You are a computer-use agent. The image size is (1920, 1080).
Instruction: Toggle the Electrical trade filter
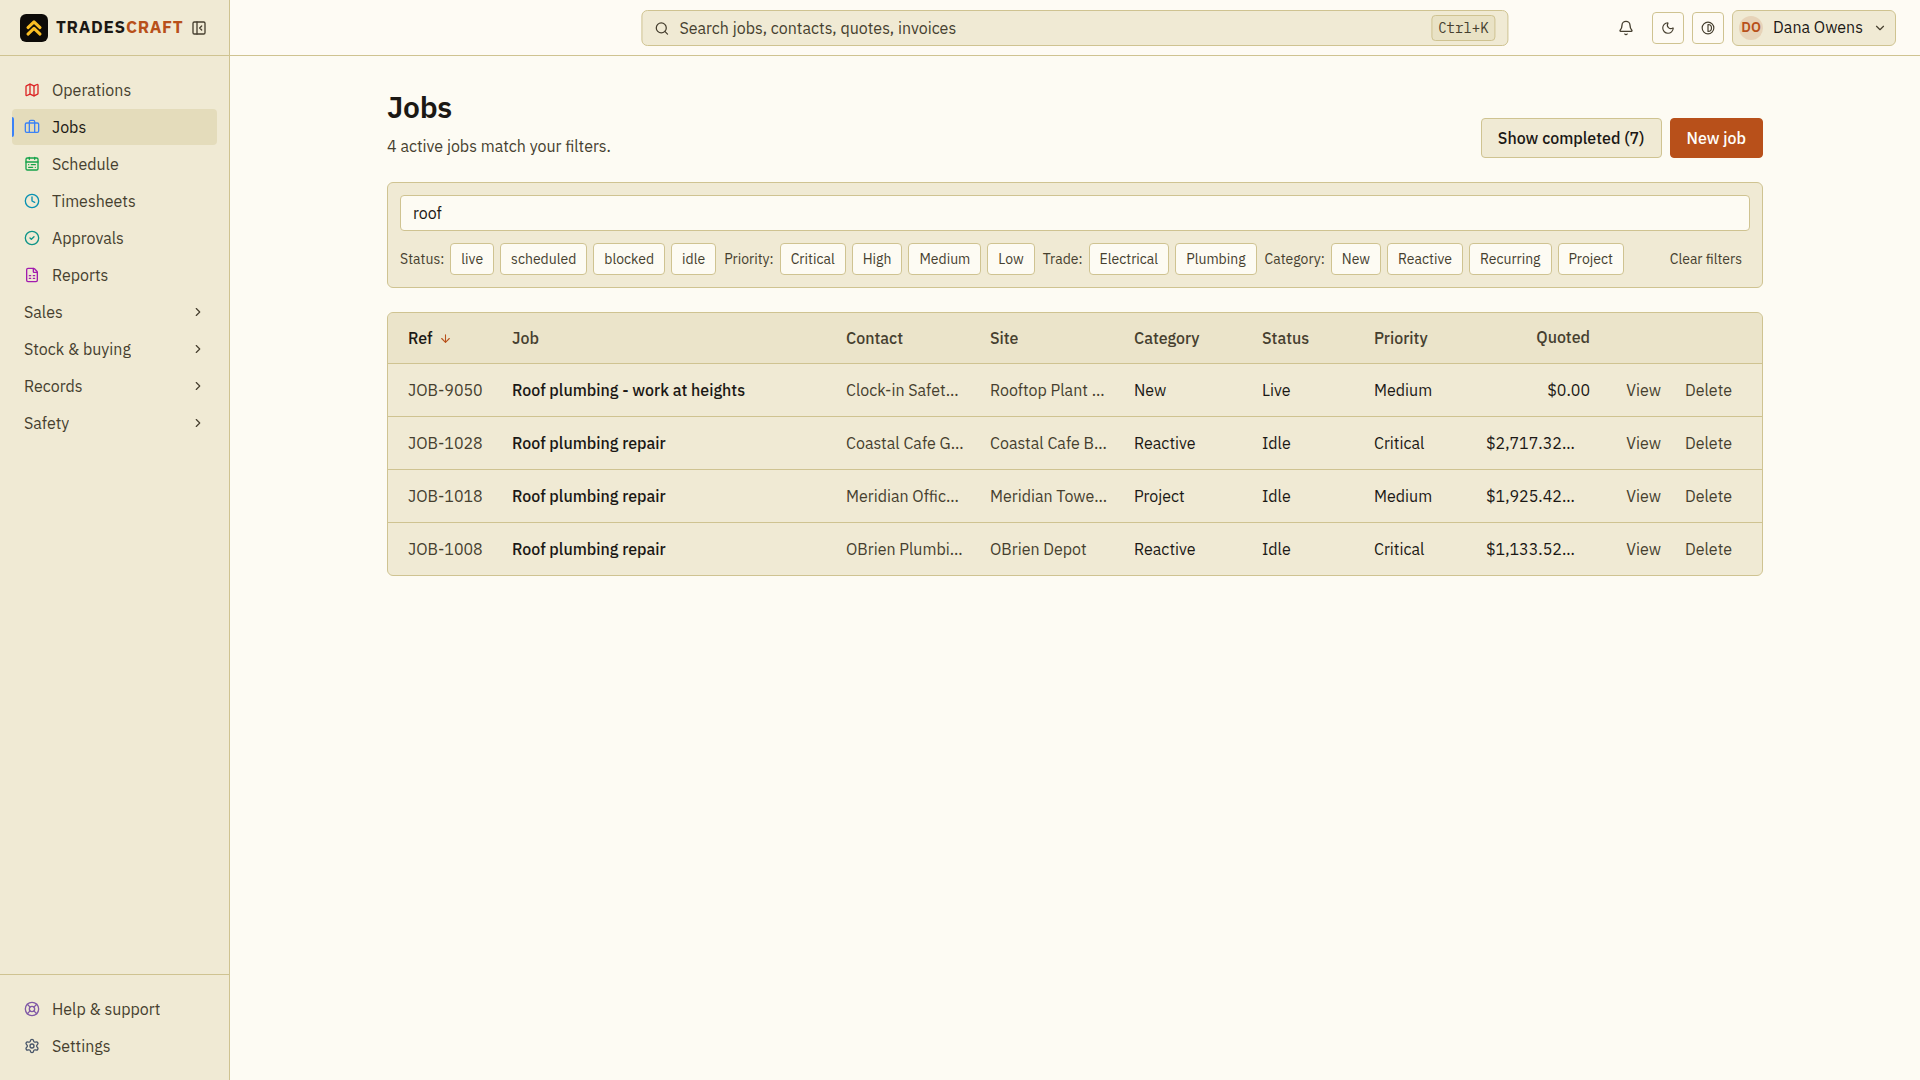tap(1128, 259)
